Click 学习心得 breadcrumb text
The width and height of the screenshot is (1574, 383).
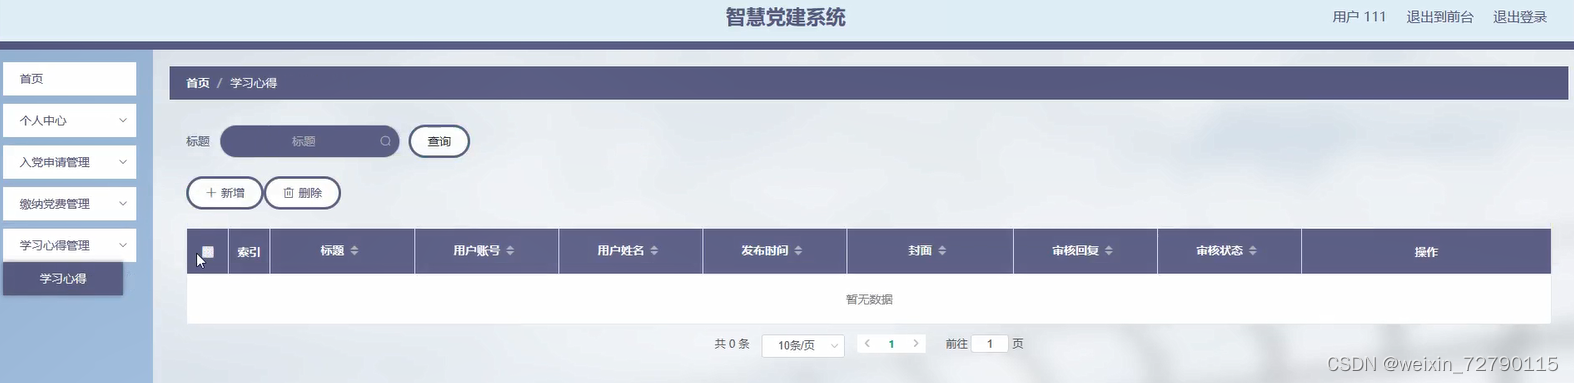[x=254, y=83]
